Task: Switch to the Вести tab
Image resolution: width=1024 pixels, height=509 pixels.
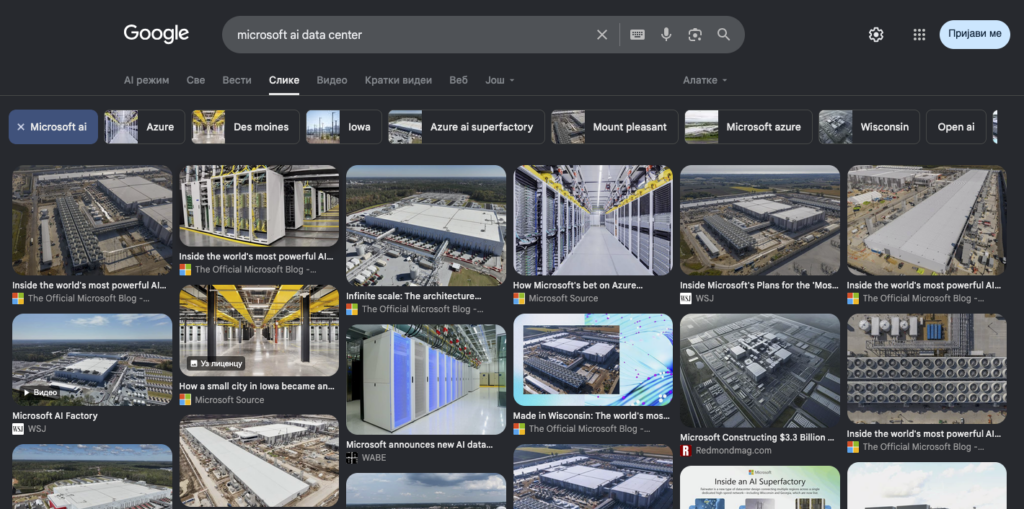Action: pyautogui.click(x=237, y=80)
